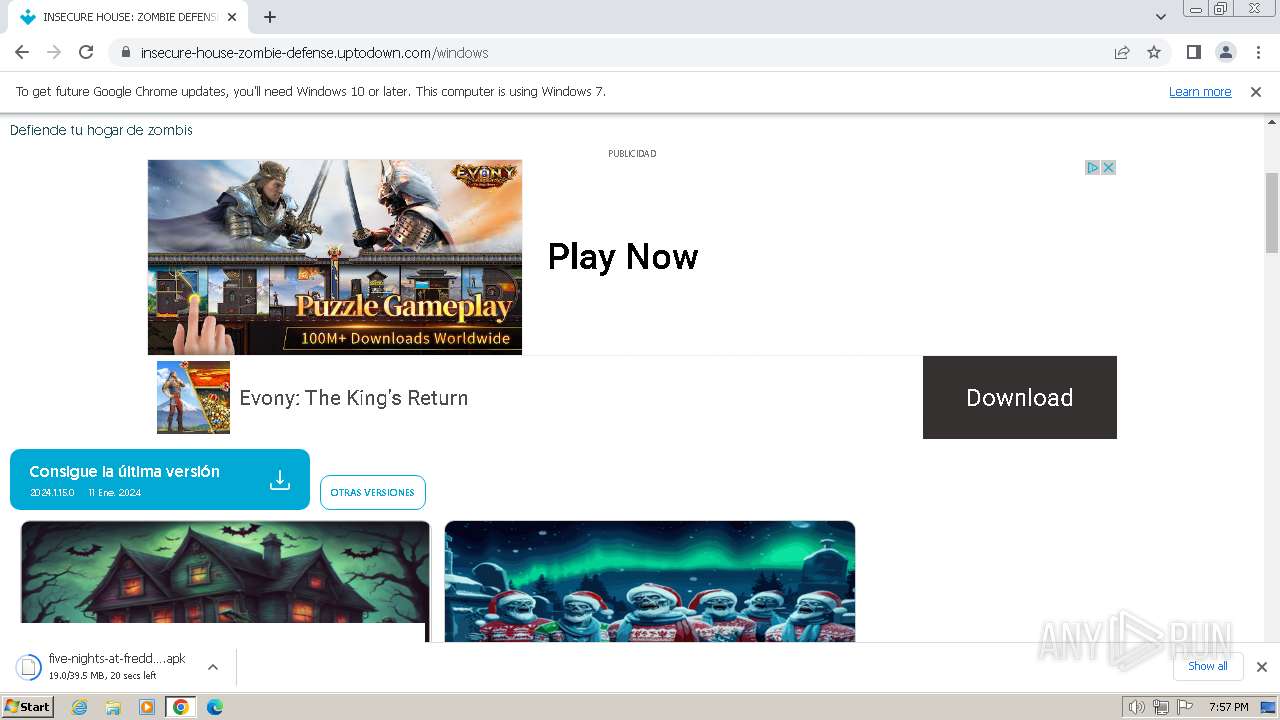Select the INSECURE HOUSE: ZOMBIE DEFENSE tab
Screen dimensions: 1280x720
pos(128,17)
